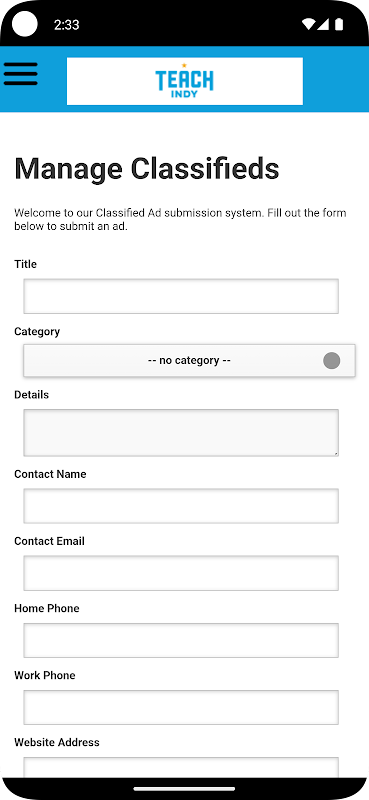369x800 pixels.
Task: Focus the Details text area
Action: tap(181, 433)
